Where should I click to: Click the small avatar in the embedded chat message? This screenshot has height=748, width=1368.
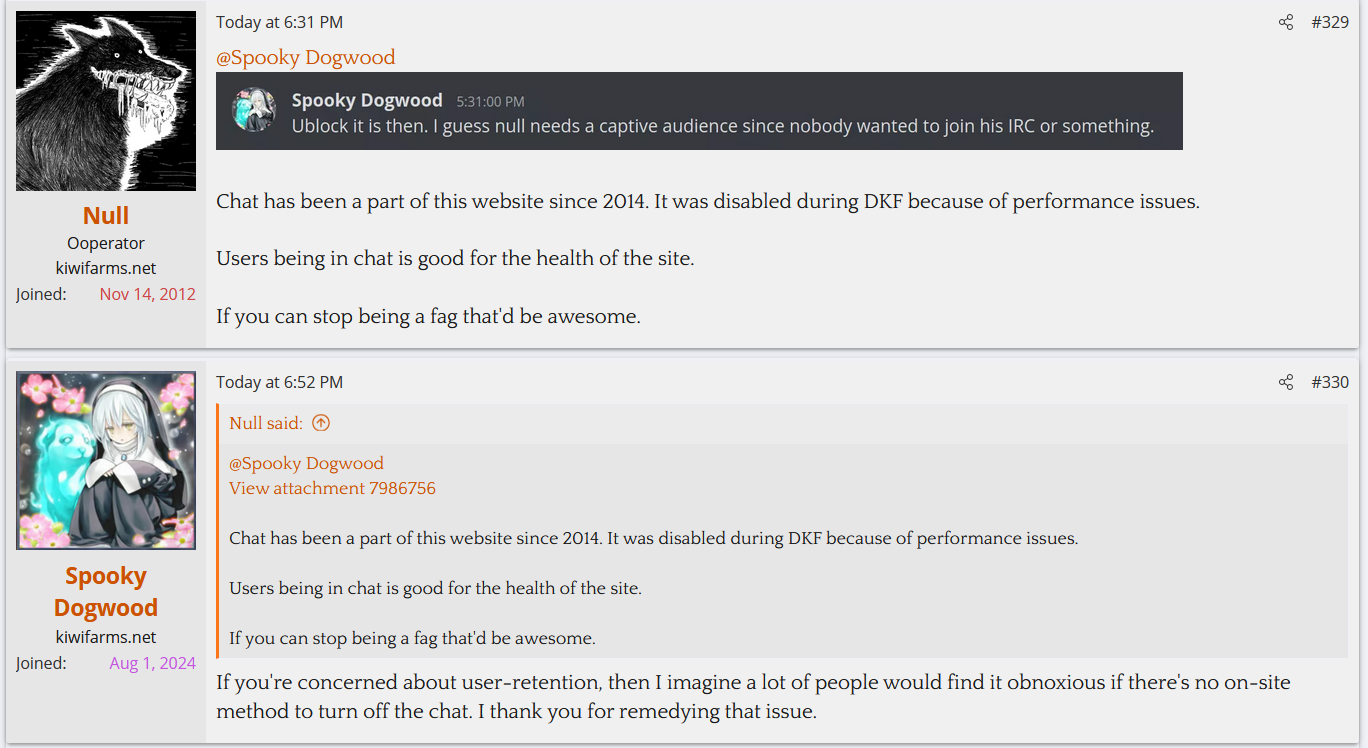254,110
